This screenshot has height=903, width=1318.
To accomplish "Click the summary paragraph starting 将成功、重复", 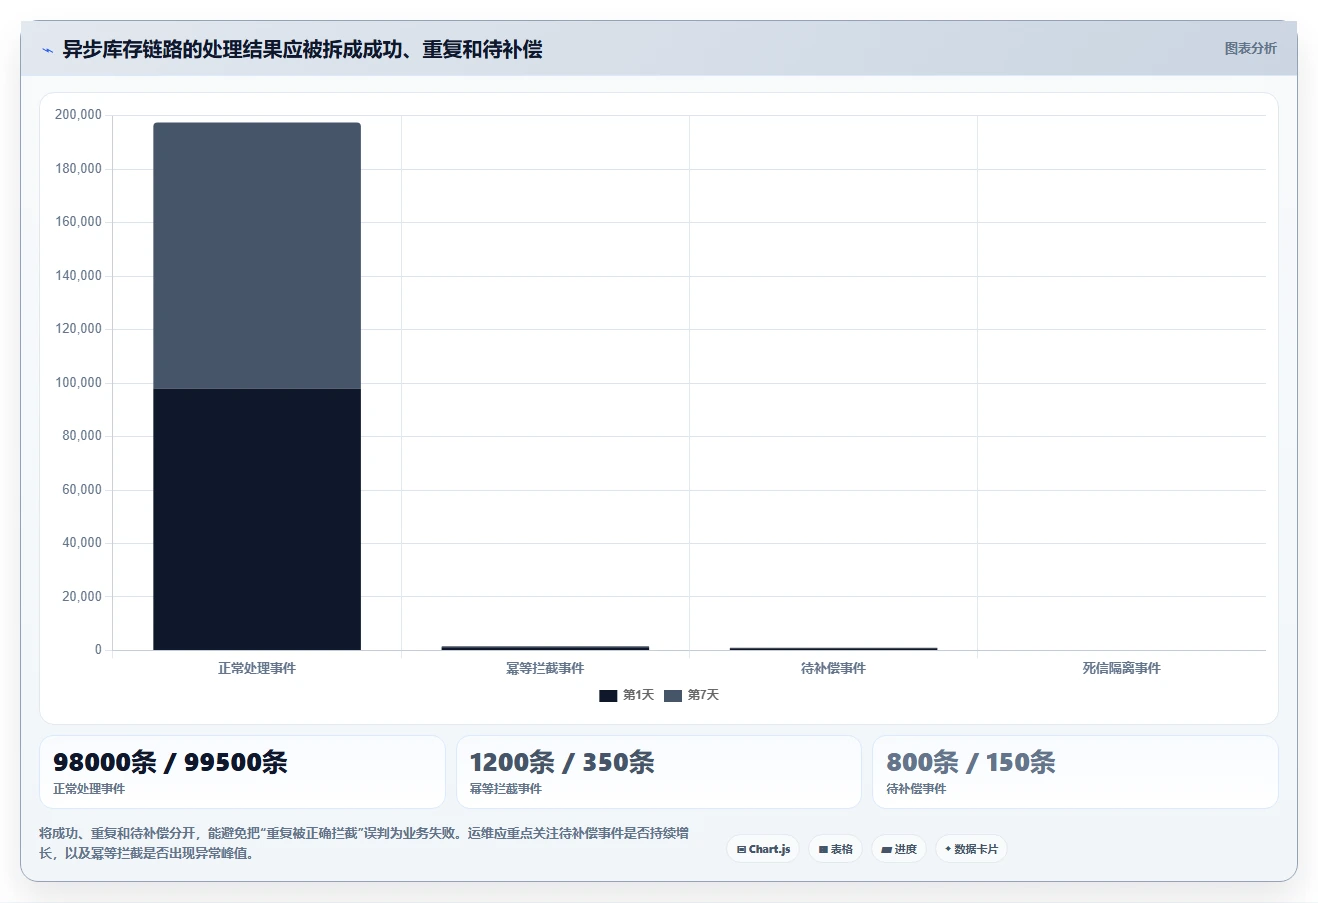I will pos(364,843).
